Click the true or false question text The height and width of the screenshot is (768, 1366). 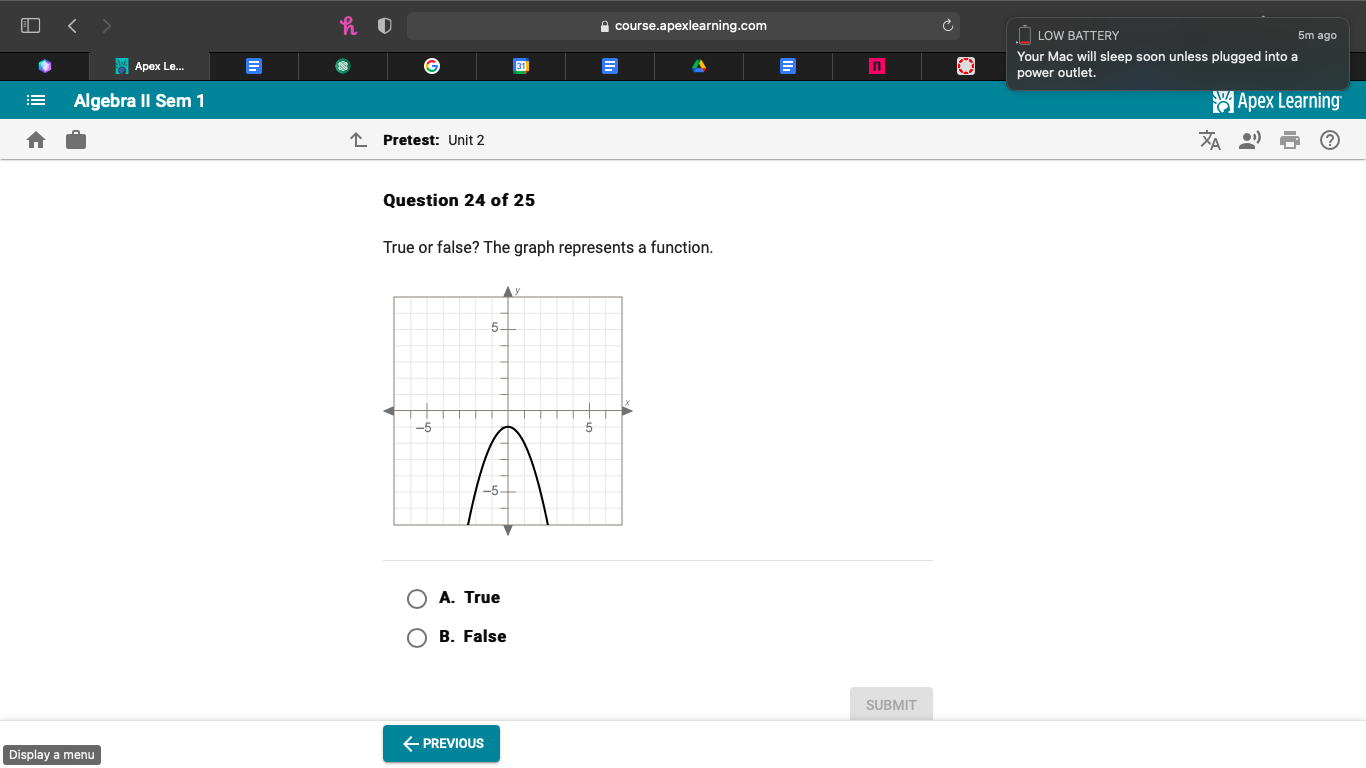548,247
